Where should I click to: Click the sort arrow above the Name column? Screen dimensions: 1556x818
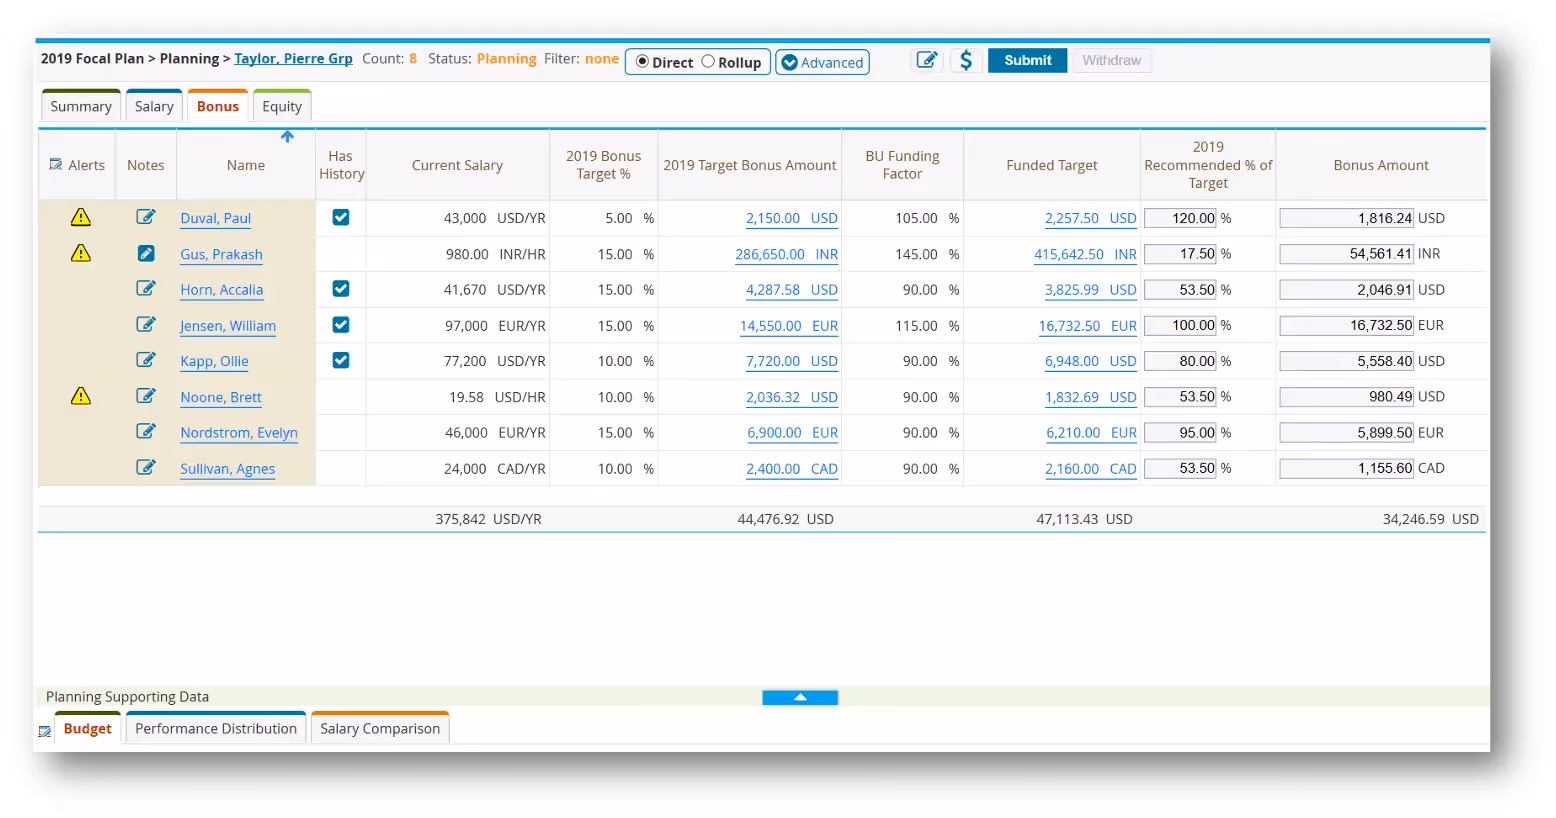pyautogui.click(x=287, y=137)
